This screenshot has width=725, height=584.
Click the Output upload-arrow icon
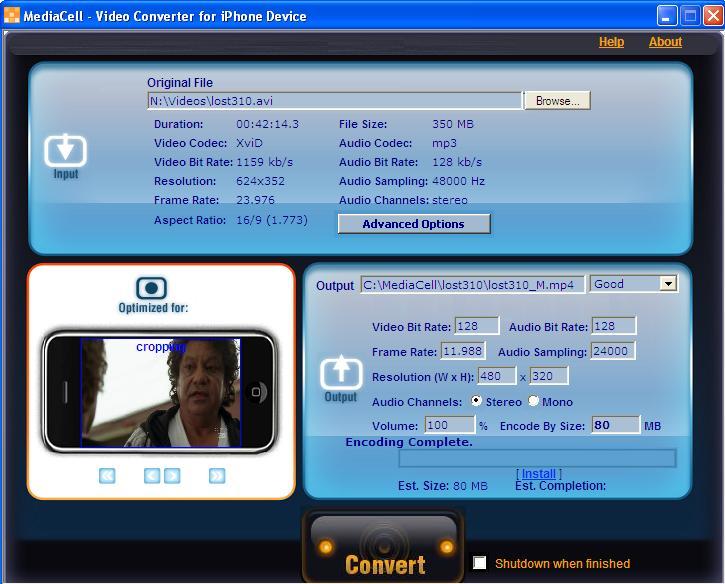[x=341, y=372]
